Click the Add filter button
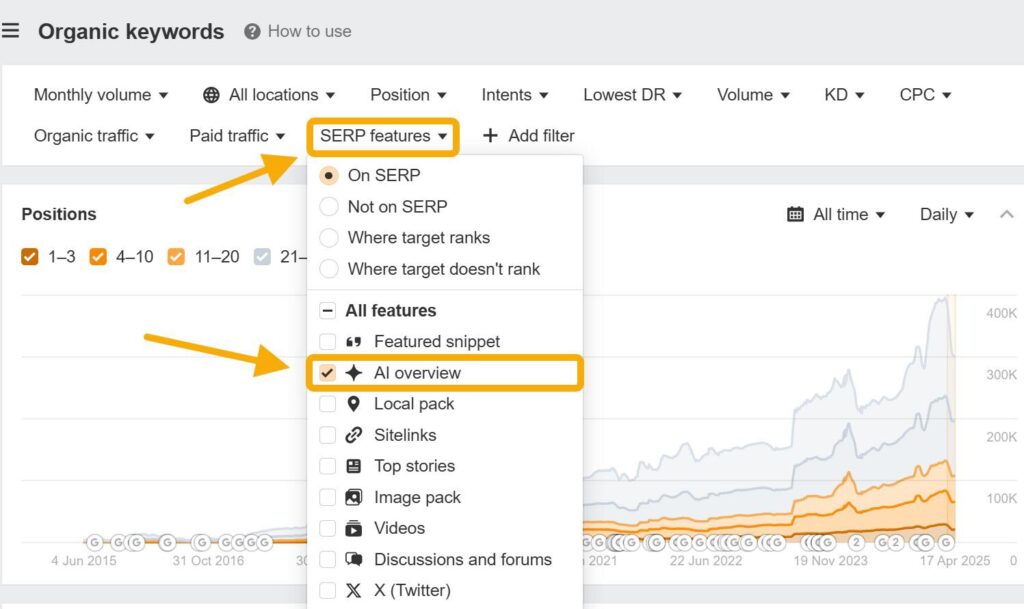The image size is (1024, 609). point(528,136)
